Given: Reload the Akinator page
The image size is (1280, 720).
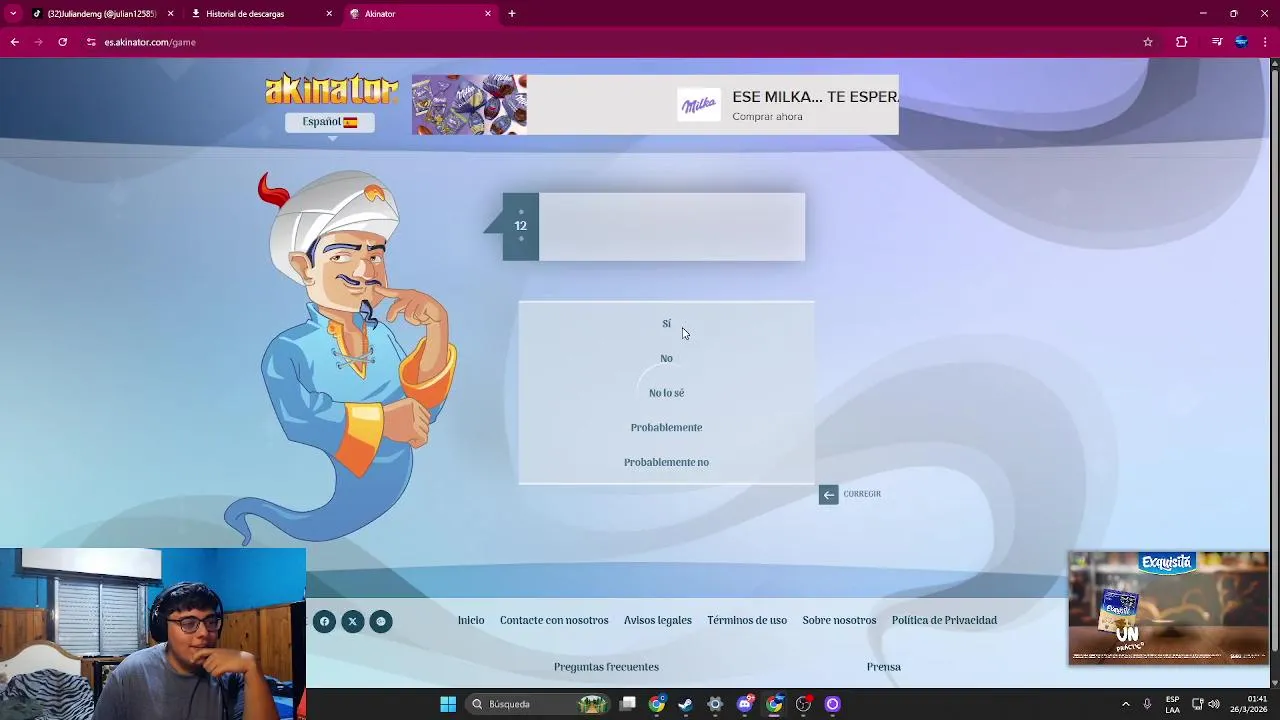Looking at the screenshot, I should point(62,42).
